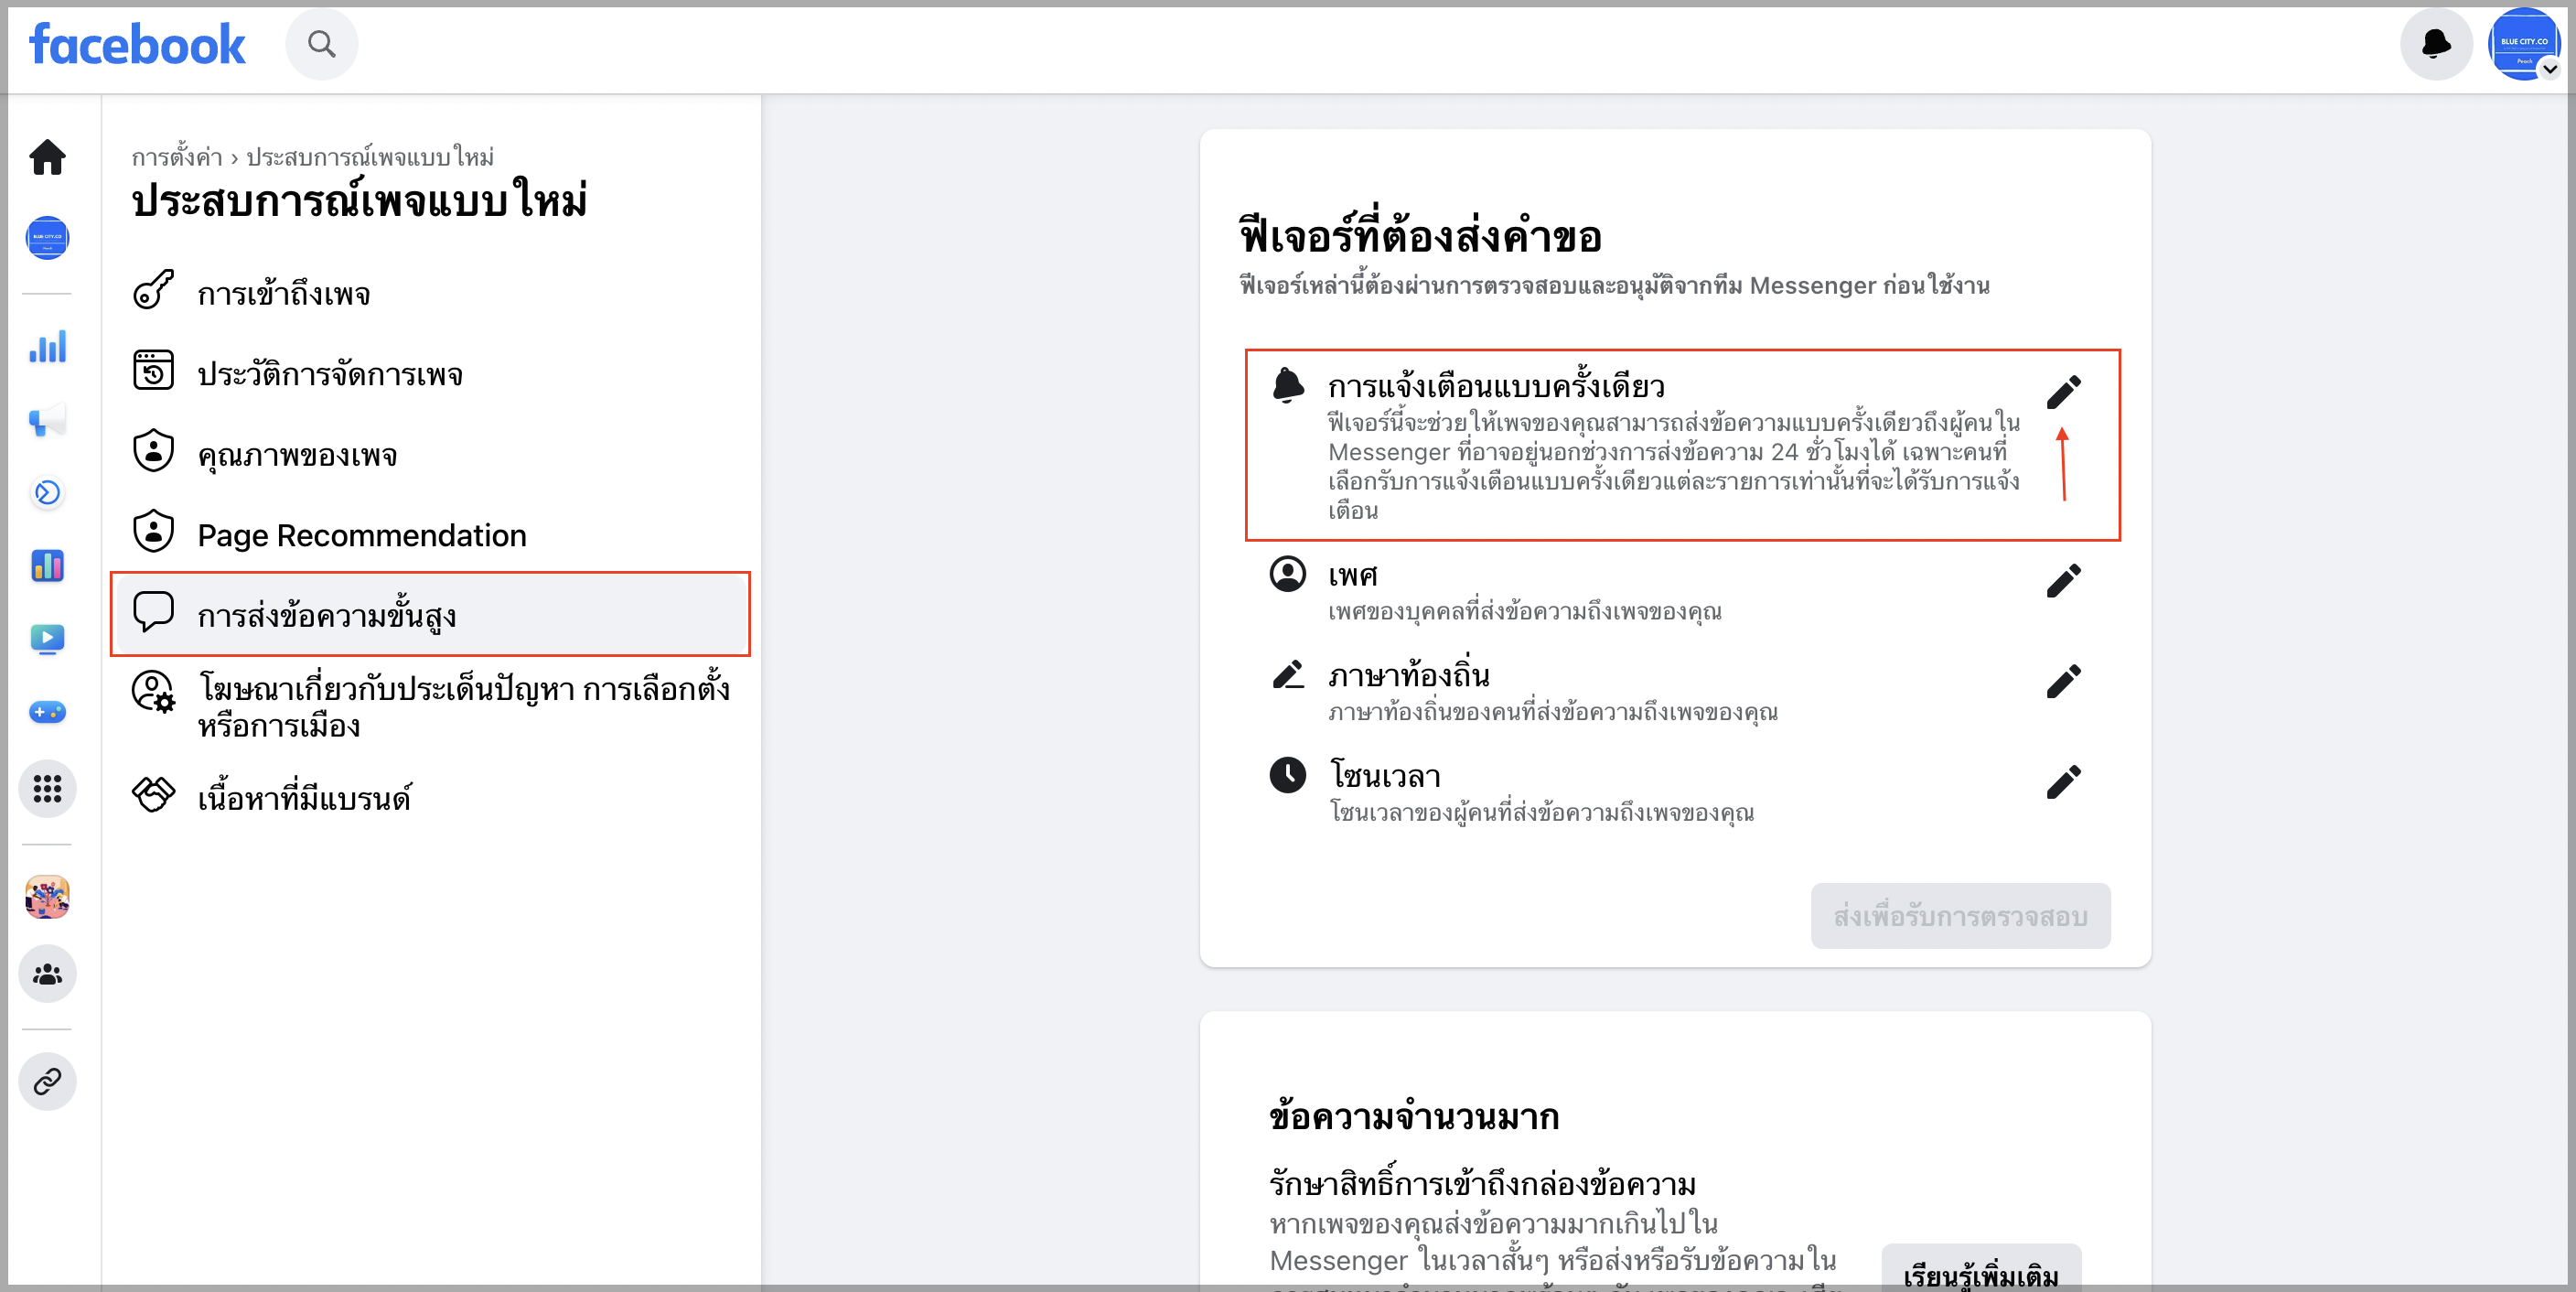
Task: Click the bell icon beside การแจ้งเตือนแบบครั้งเดียว
Action: tap(1288, 386)
